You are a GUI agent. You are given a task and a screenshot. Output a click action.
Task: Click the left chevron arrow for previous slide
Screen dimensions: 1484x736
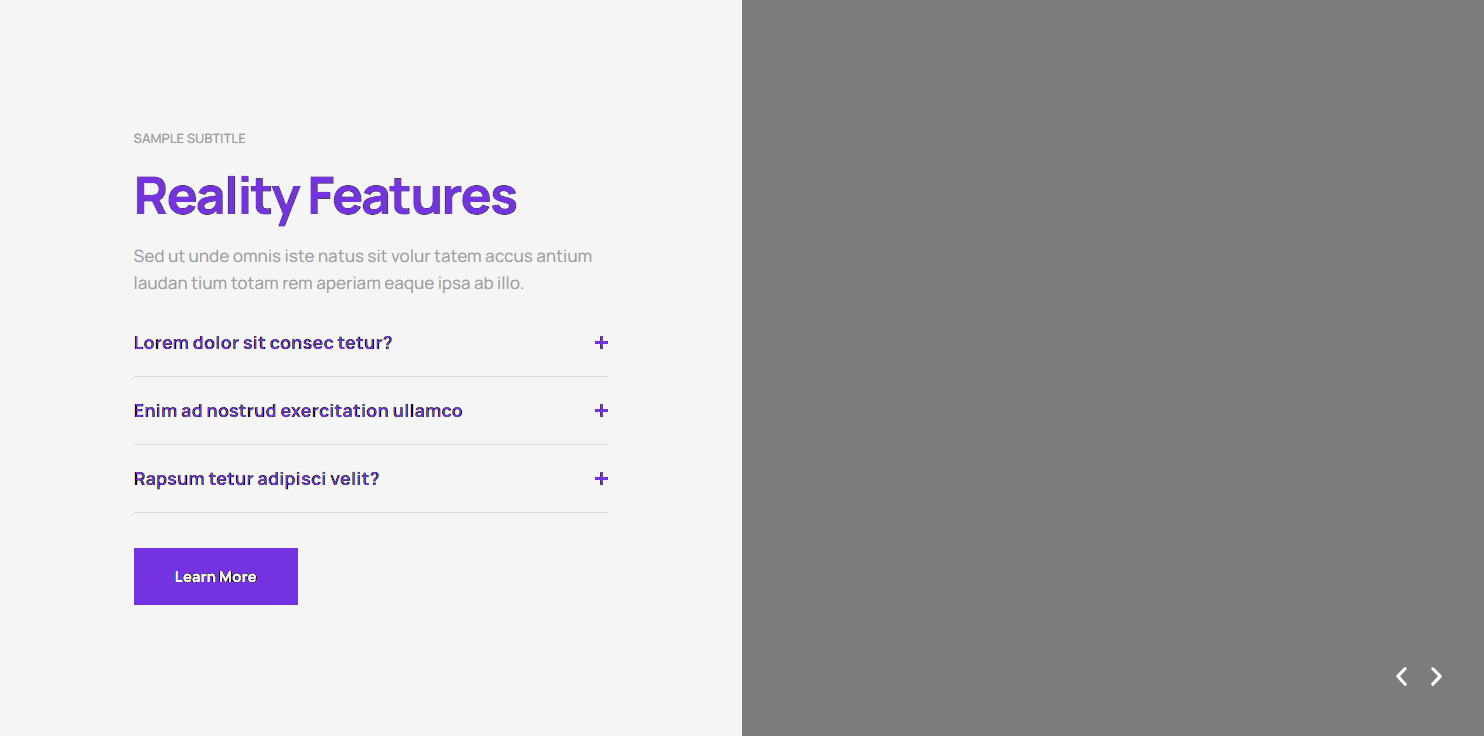1401,676
